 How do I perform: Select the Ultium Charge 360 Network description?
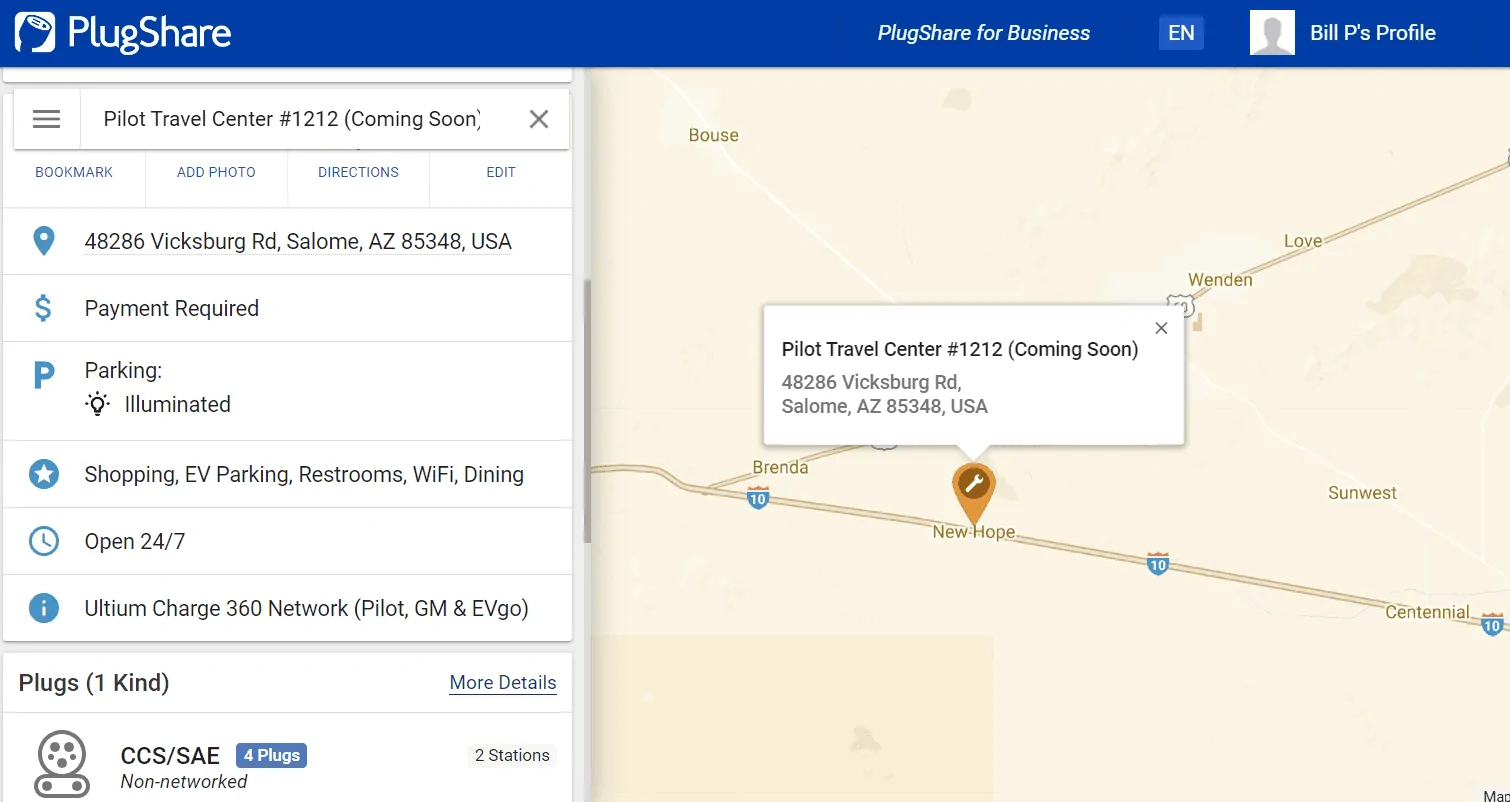(x=306, y=608)
